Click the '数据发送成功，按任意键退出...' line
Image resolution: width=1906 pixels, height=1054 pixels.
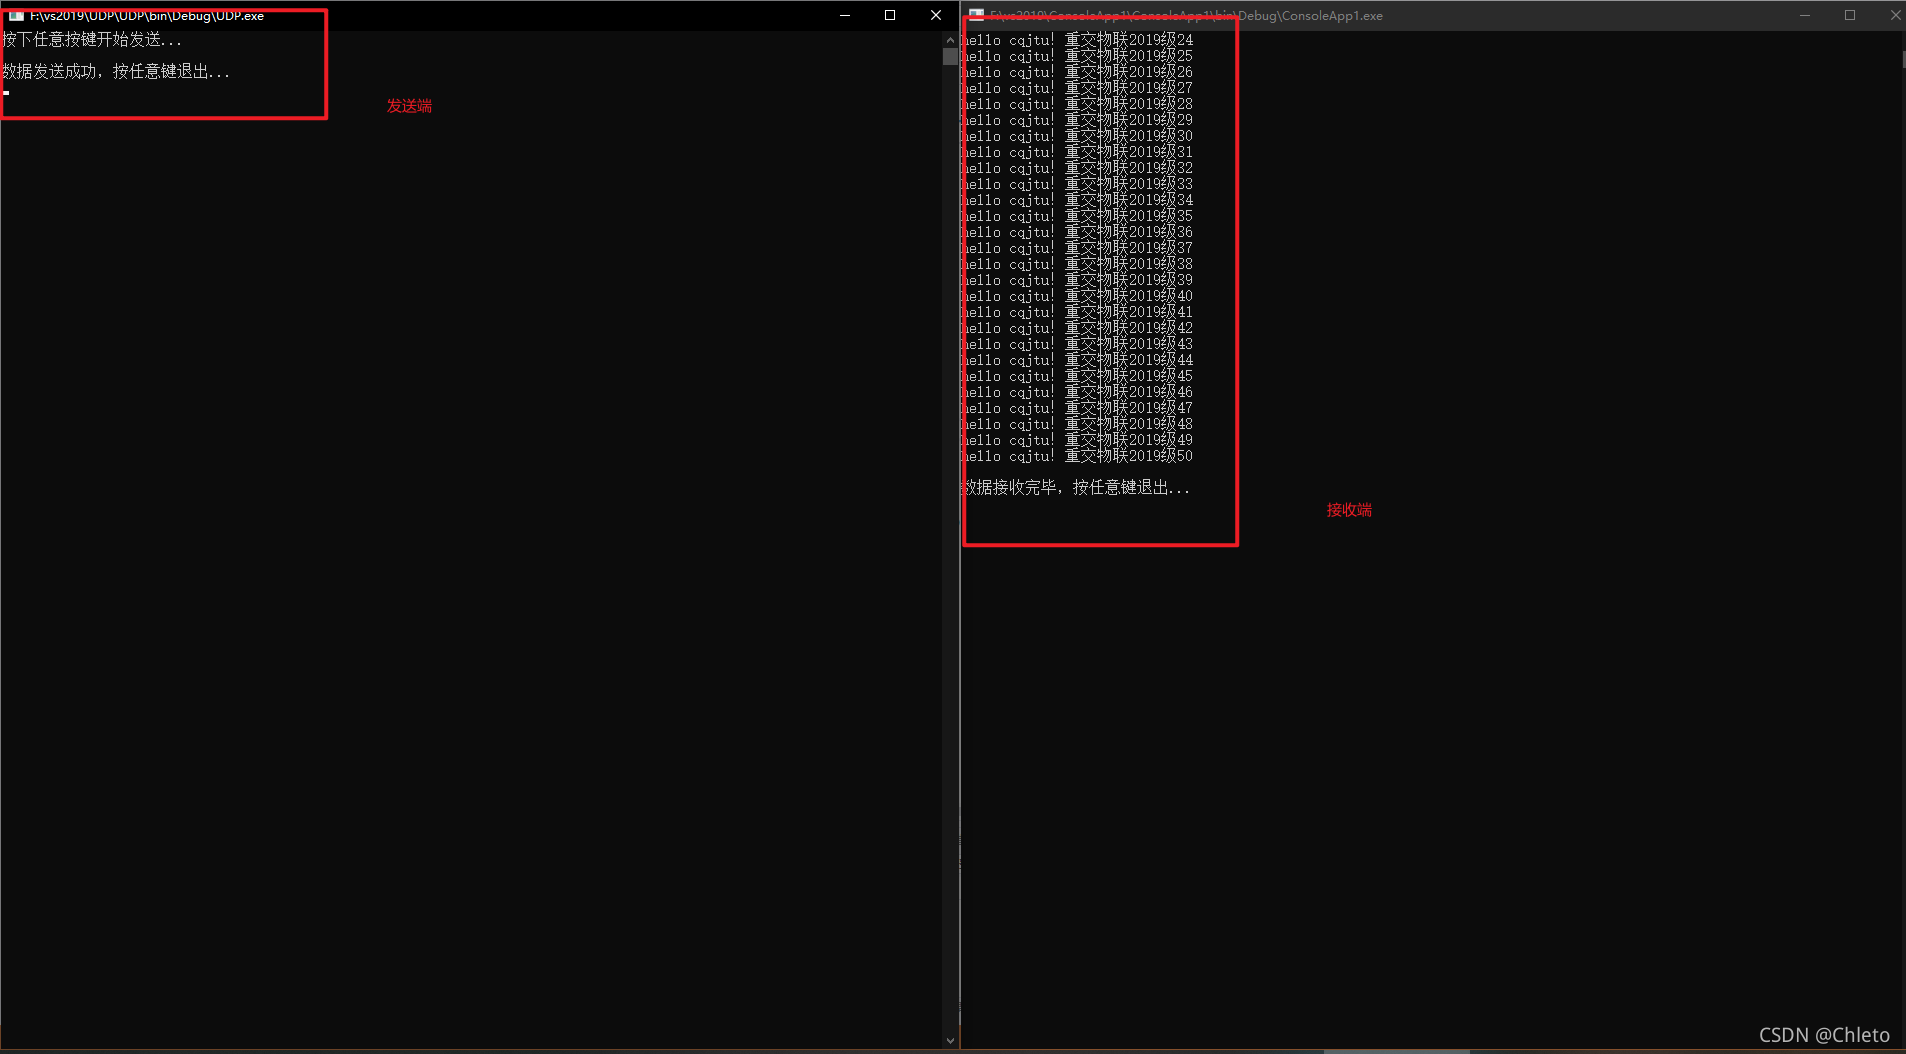tap(116, 71)
